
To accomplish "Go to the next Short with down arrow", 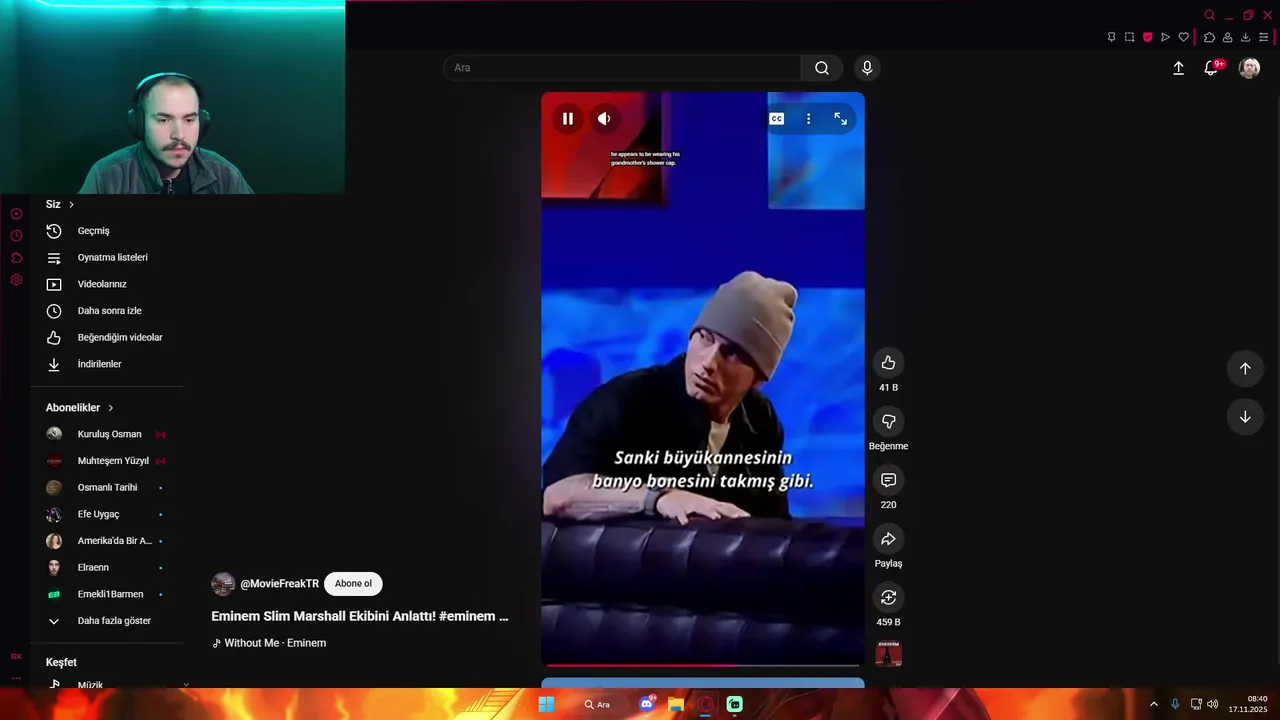I will (x=1245, y=417).
